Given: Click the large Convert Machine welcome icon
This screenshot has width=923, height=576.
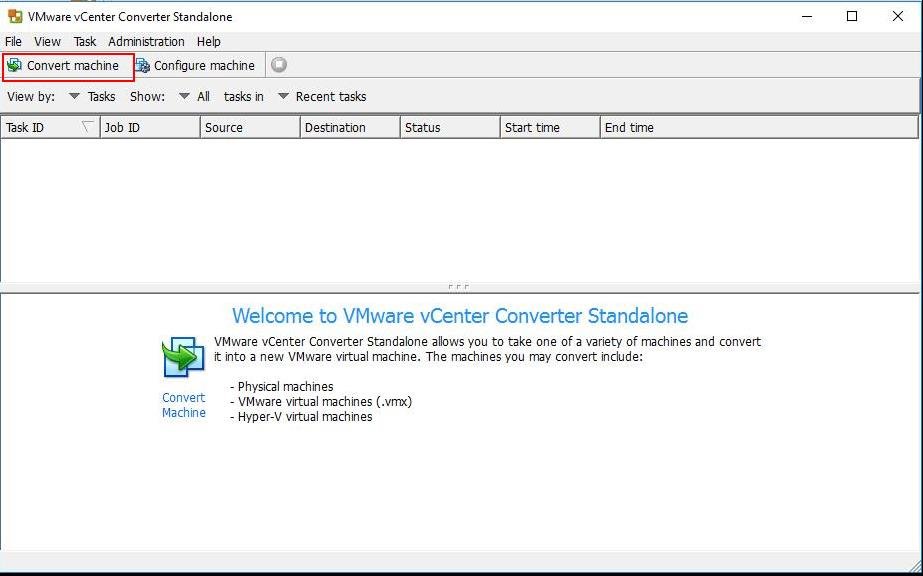Looking at the screenshot, I should 184,357.
